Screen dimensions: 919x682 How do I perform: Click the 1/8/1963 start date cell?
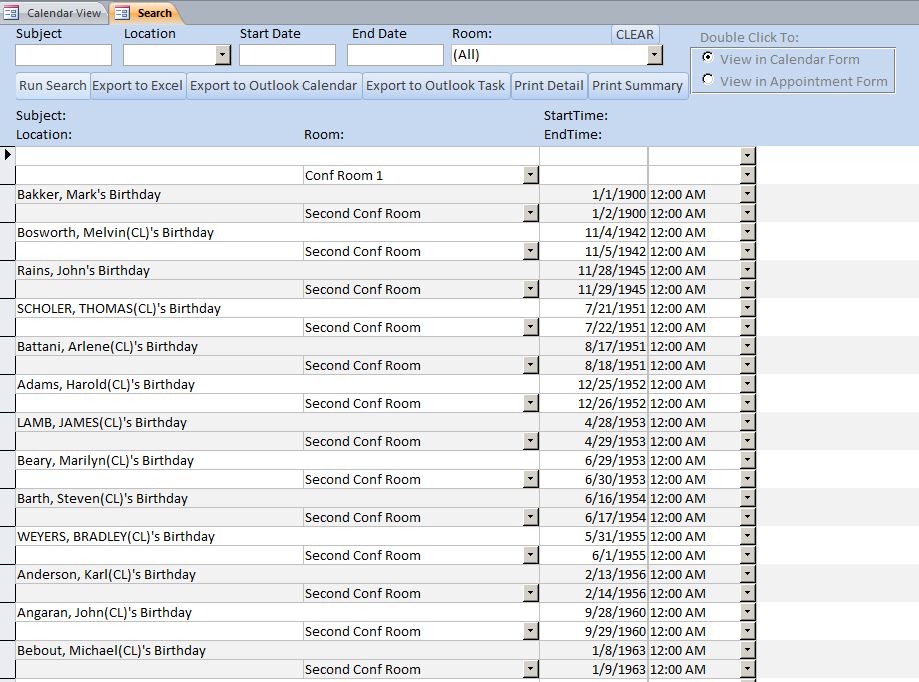tap(594, 650)
